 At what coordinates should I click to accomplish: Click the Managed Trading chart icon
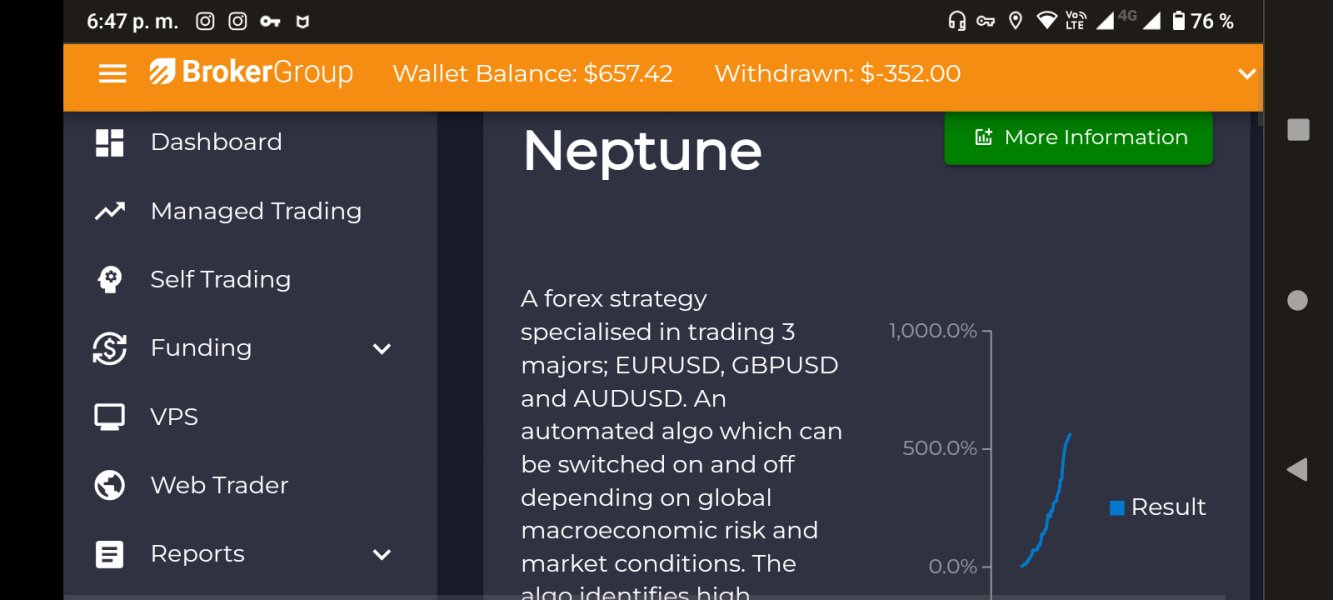[x=109, y=211]
